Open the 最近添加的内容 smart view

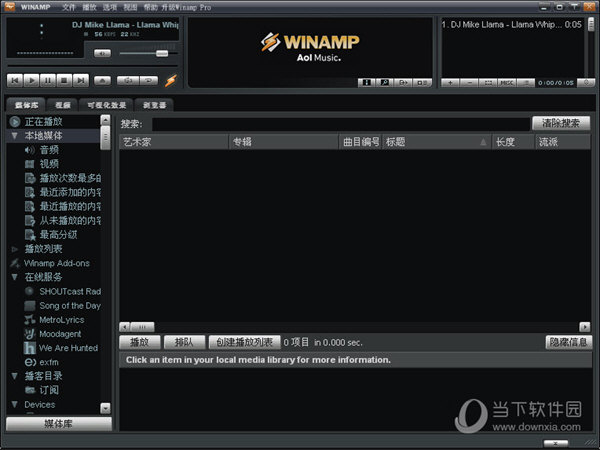tap(63, 192)
